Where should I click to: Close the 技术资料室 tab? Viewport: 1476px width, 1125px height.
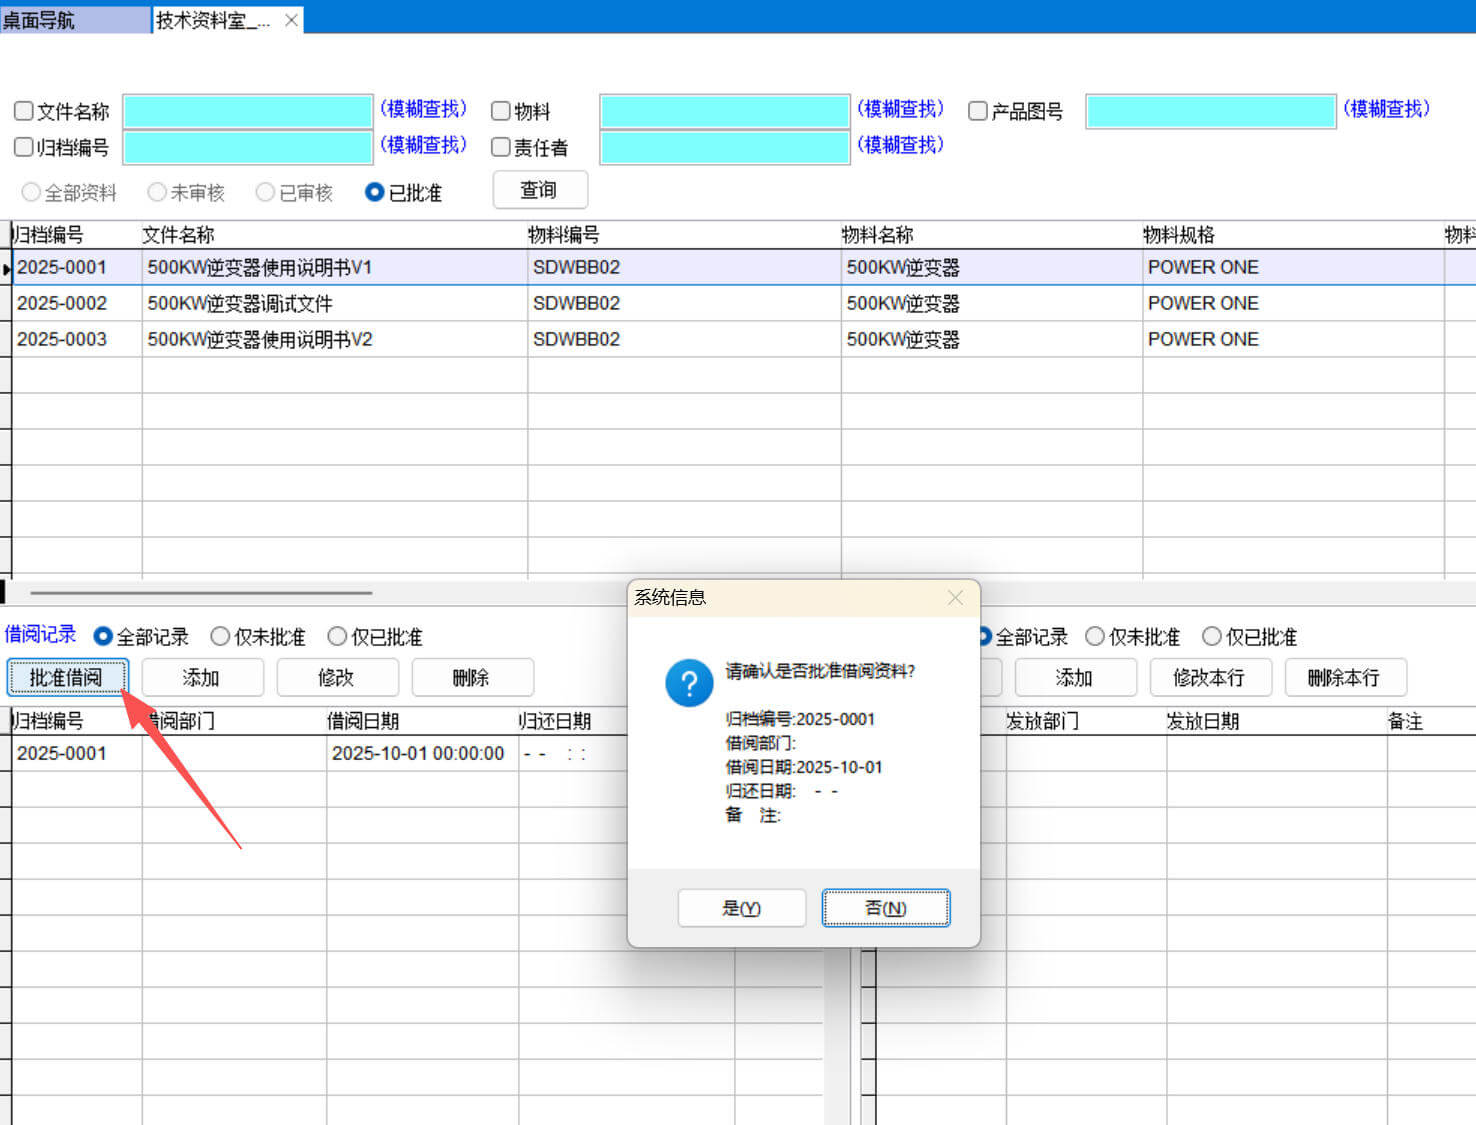pyautogui.click(x=291, y=20)
